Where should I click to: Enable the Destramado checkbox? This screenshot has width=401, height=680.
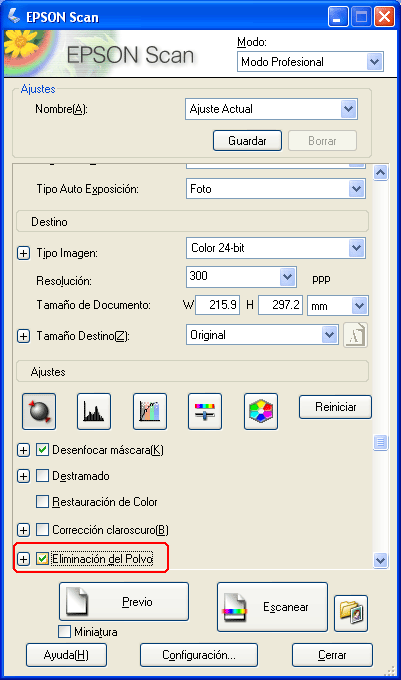(42, 476)
